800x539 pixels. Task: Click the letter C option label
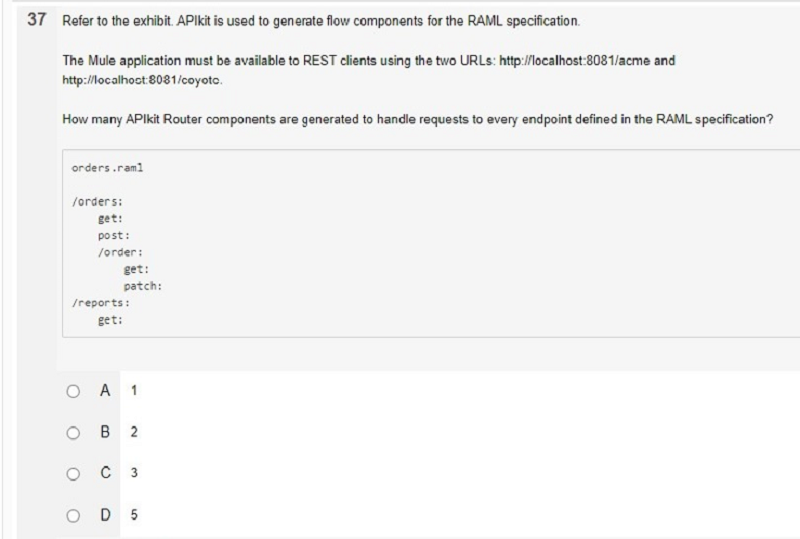(x=105, y=473)
